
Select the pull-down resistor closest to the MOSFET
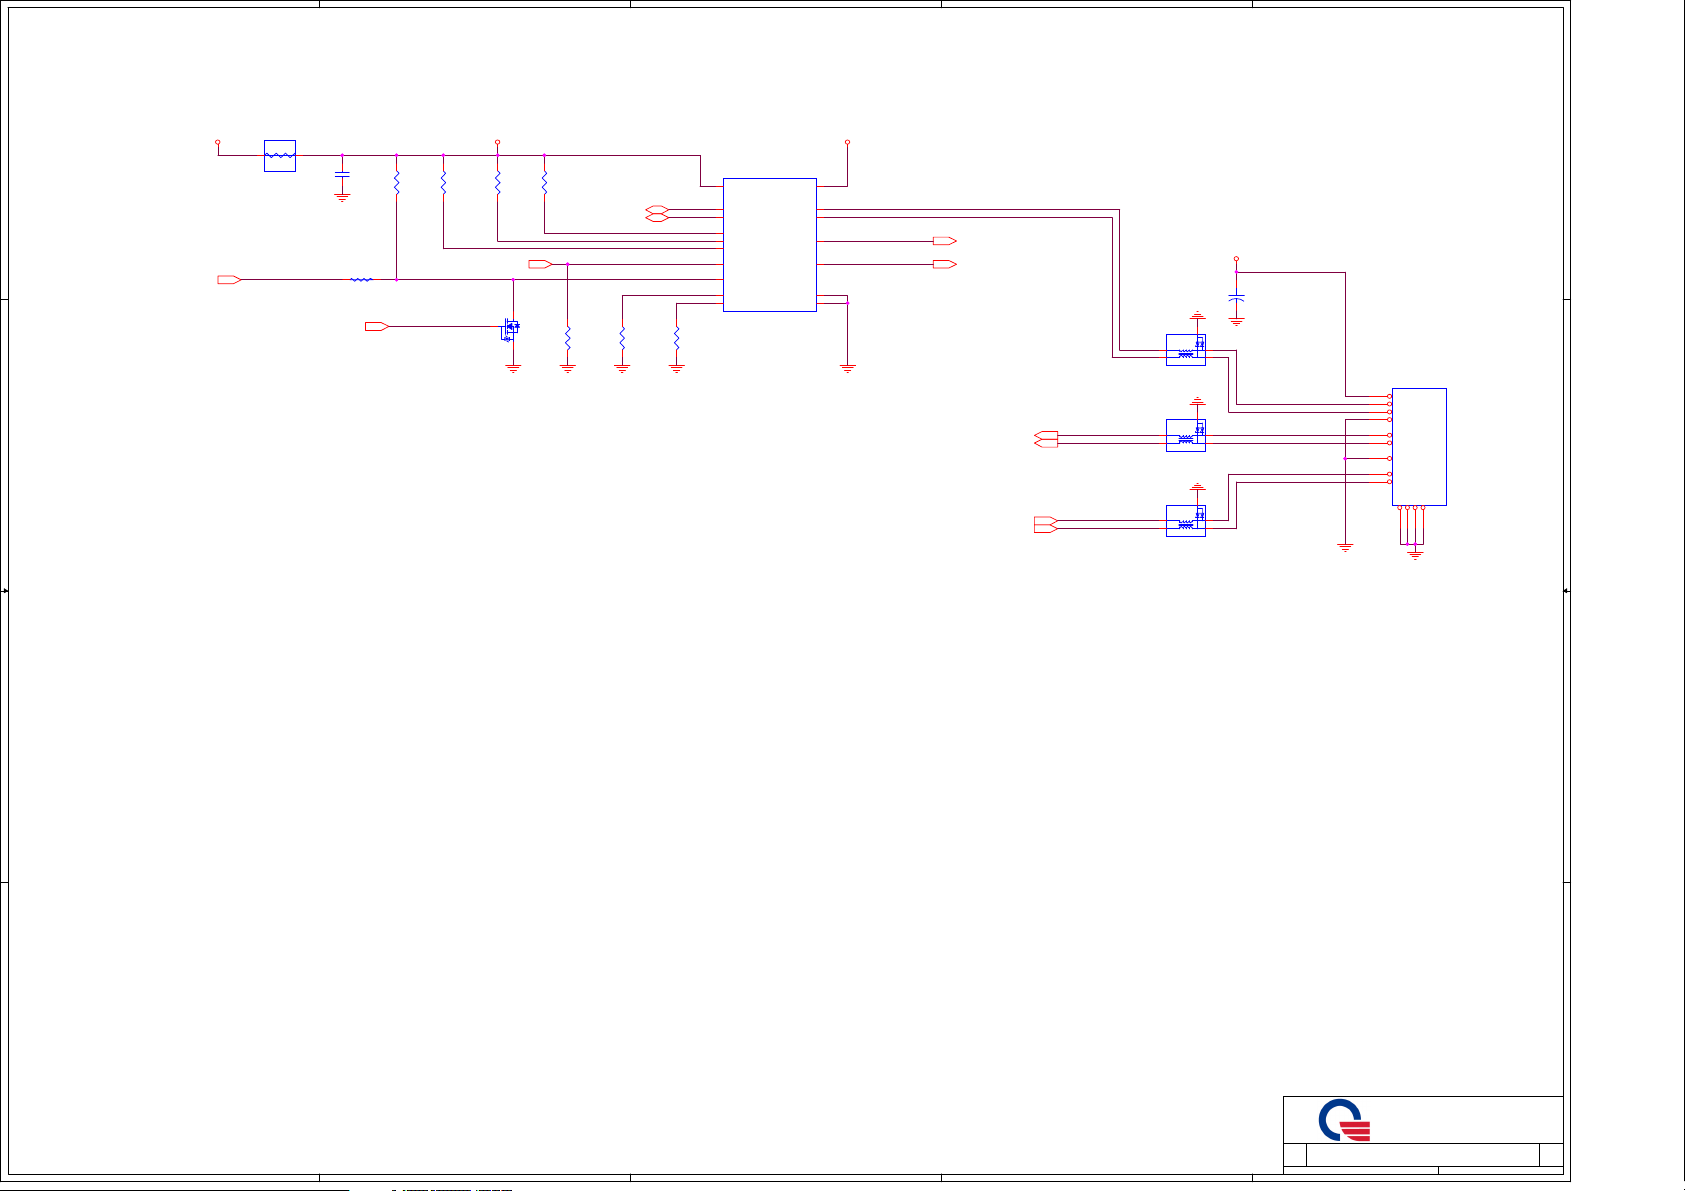click(x=568, y=337)
